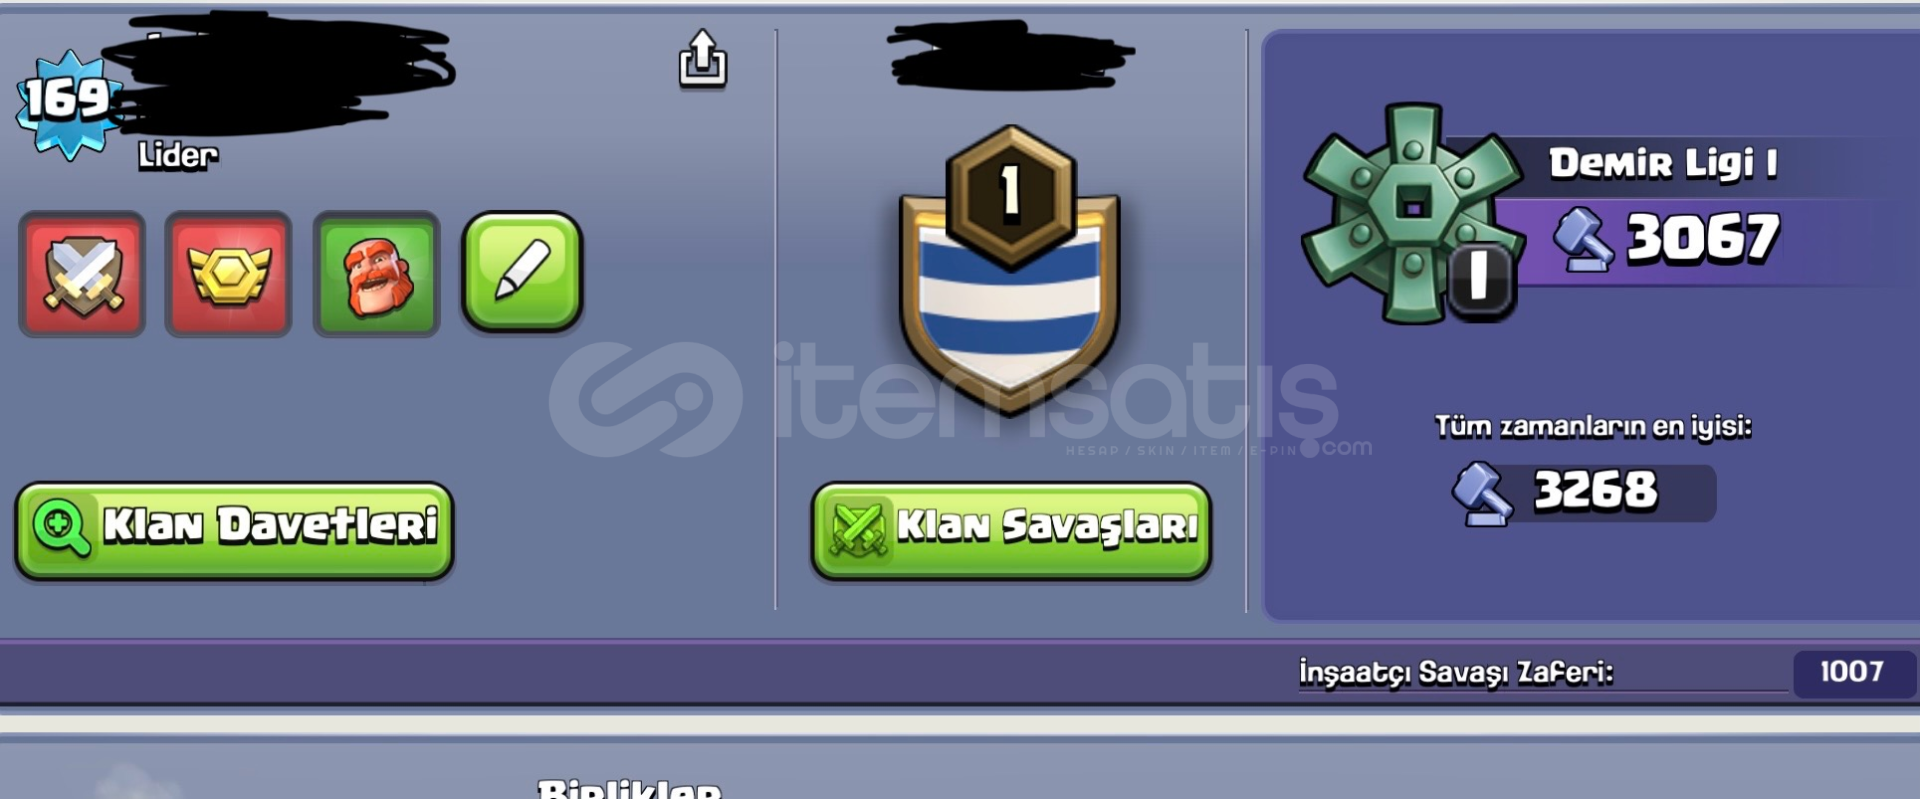The width and height of the screenshot is (1920, 799).
Task: Select the all-time best 3268 trophy box
Action: (1585, 492)
